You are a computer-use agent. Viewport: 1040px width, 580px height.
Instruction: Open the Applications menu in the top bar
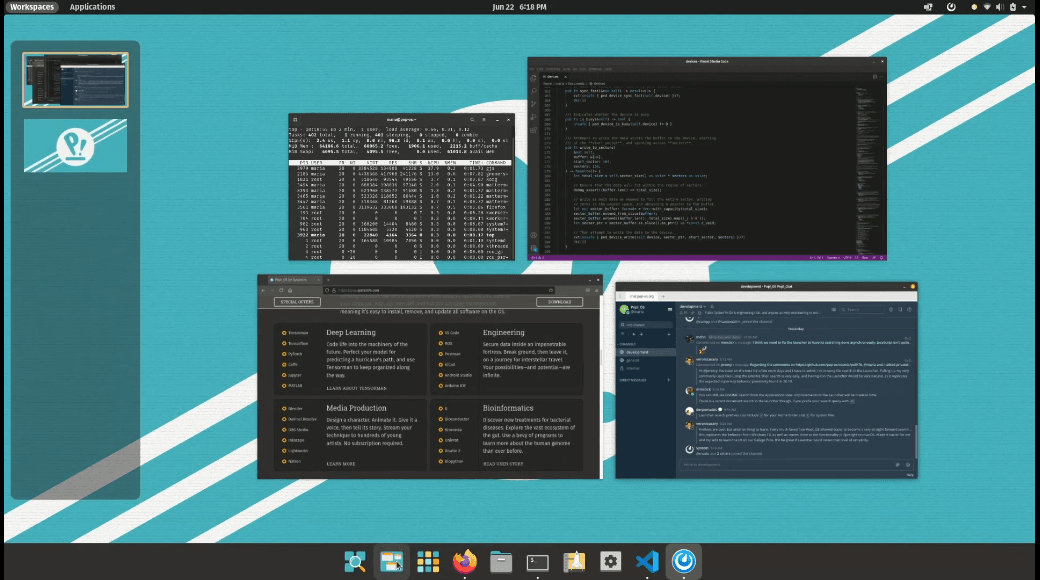[92, 7]
